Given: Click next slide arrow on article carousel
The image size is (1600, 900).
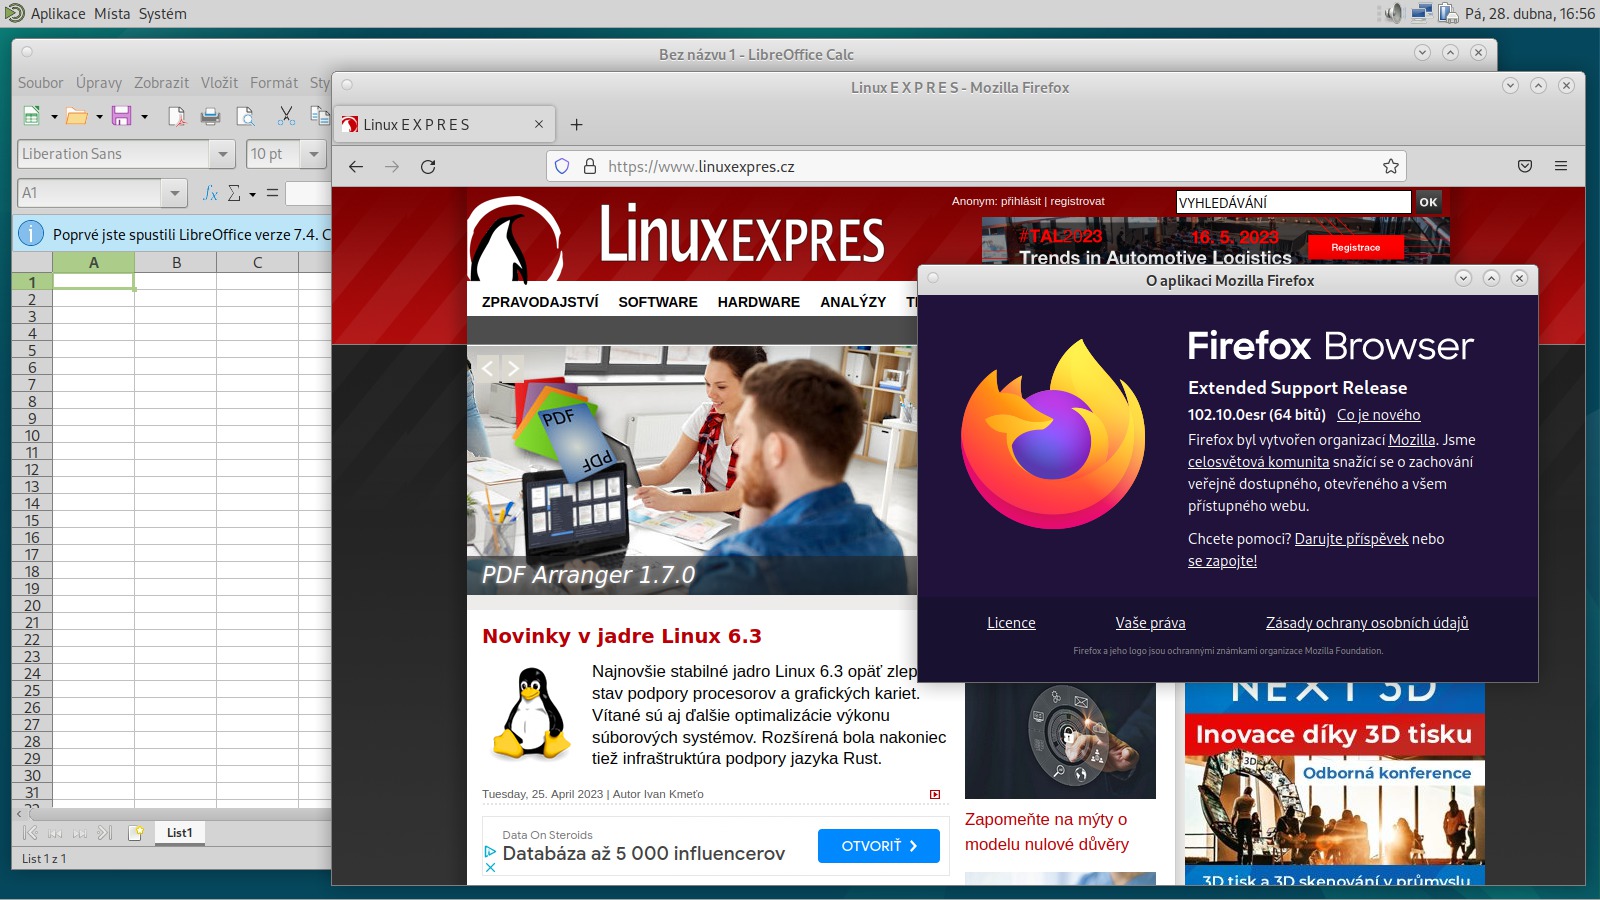Looking at the screenshot, I should pos(513,368).
